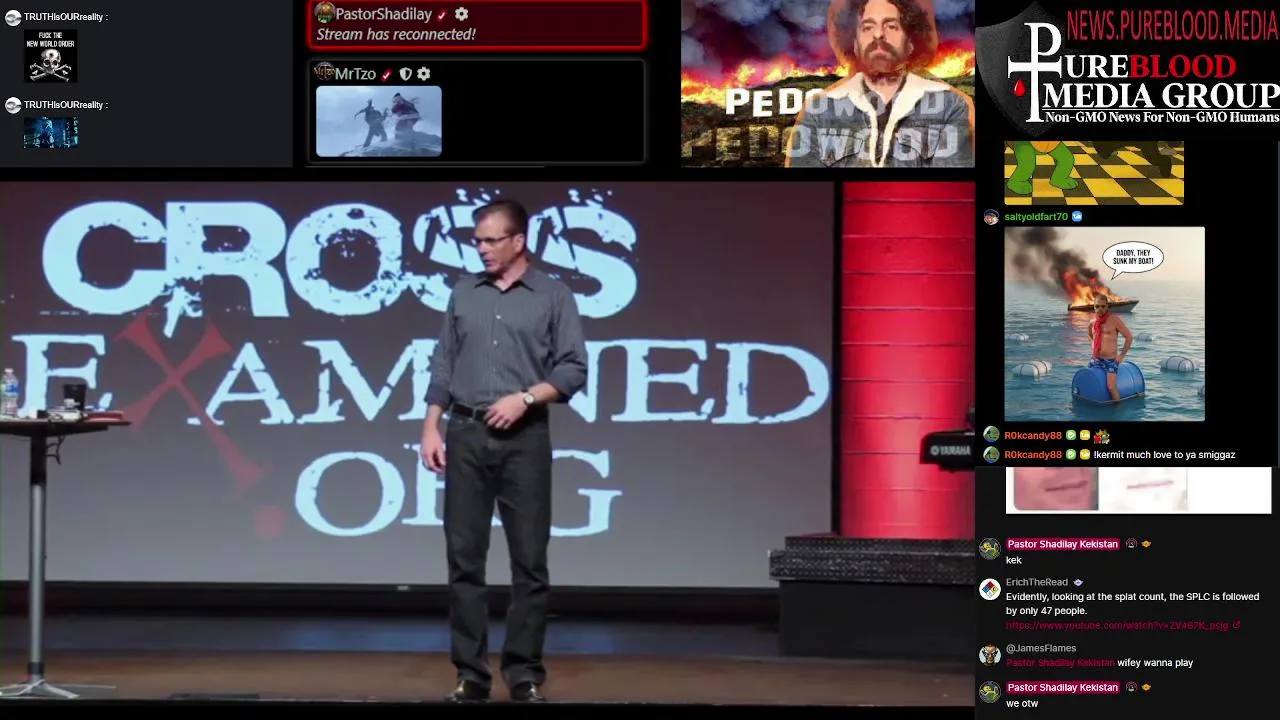Click the PastorShadilay username in the top chat
This screenshot has height=720, width=1280.
(383, 14)
